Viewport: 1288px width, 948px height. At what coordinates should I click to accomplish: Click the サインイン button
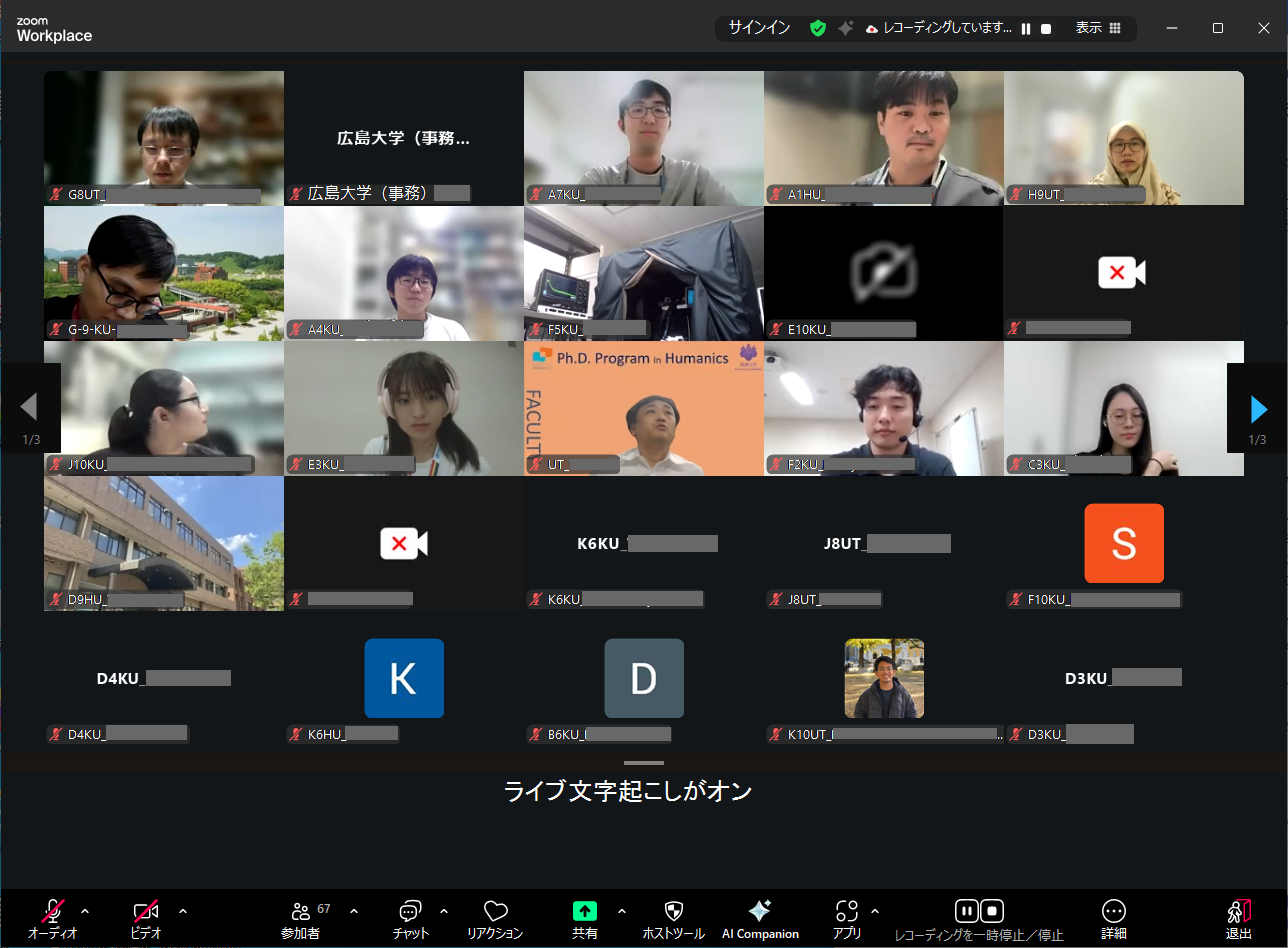coord(758,28)
